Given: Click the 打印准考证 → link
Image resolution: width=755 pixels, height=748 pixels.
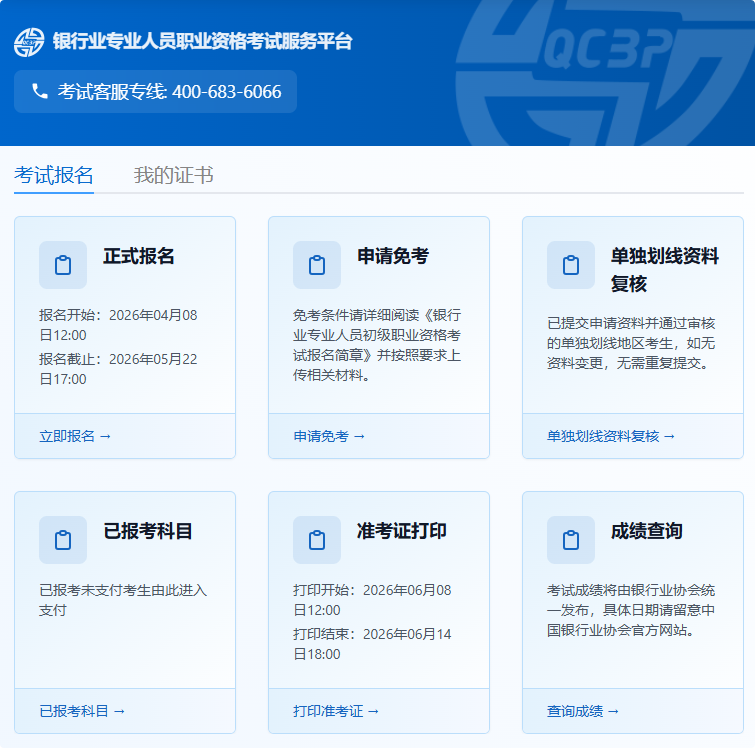Looking at the screenshot, I should pos(336,711).
